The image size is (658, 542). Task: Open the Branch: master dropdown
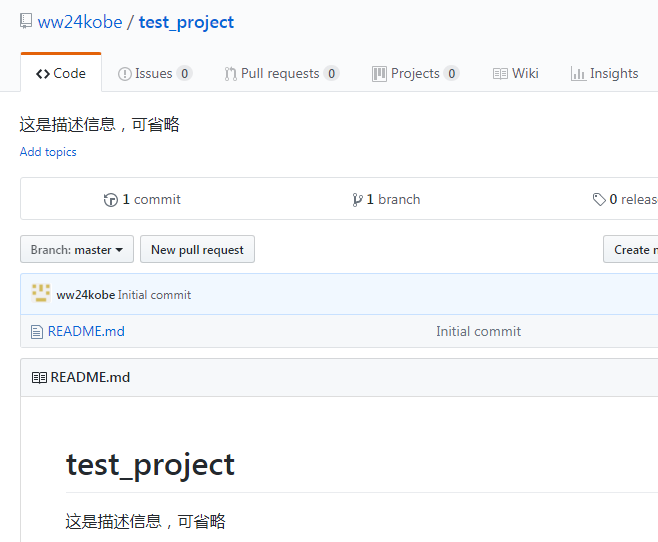pyautogui.click(x=77, y=250)
